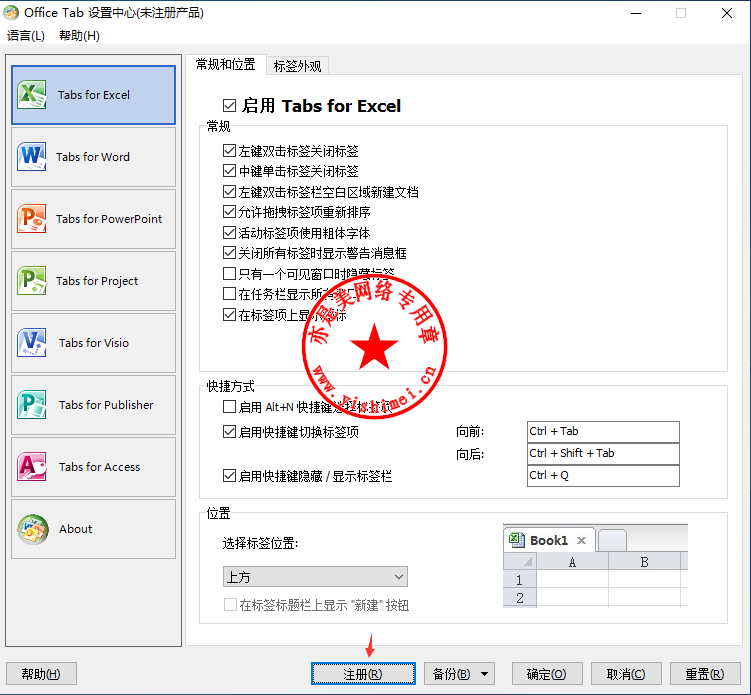The height and width of the screenshot is (695, 751).
Task: Open the Tabs for Visio icon
Action: [x=32, y=342]
